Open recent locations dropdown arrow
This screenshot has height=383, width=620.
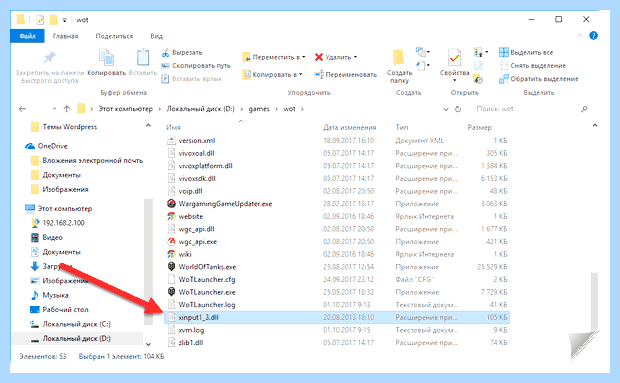coord(54,109)
